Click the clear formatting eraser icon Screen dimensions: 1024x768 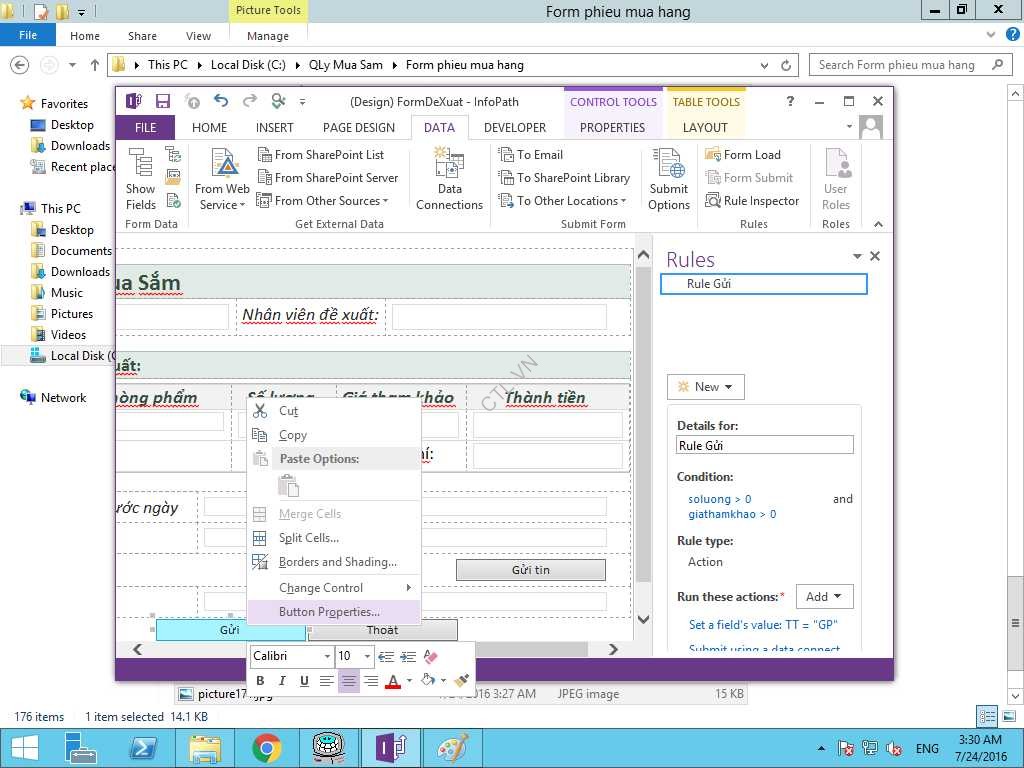point(431,657)
